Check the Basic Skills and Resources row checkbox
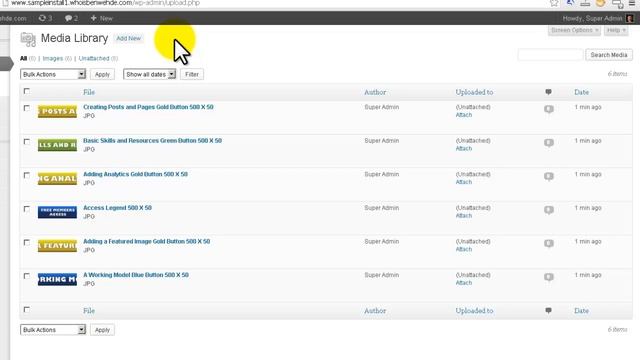This screenshot has width=640, height=360. click(x=27, y=142)
